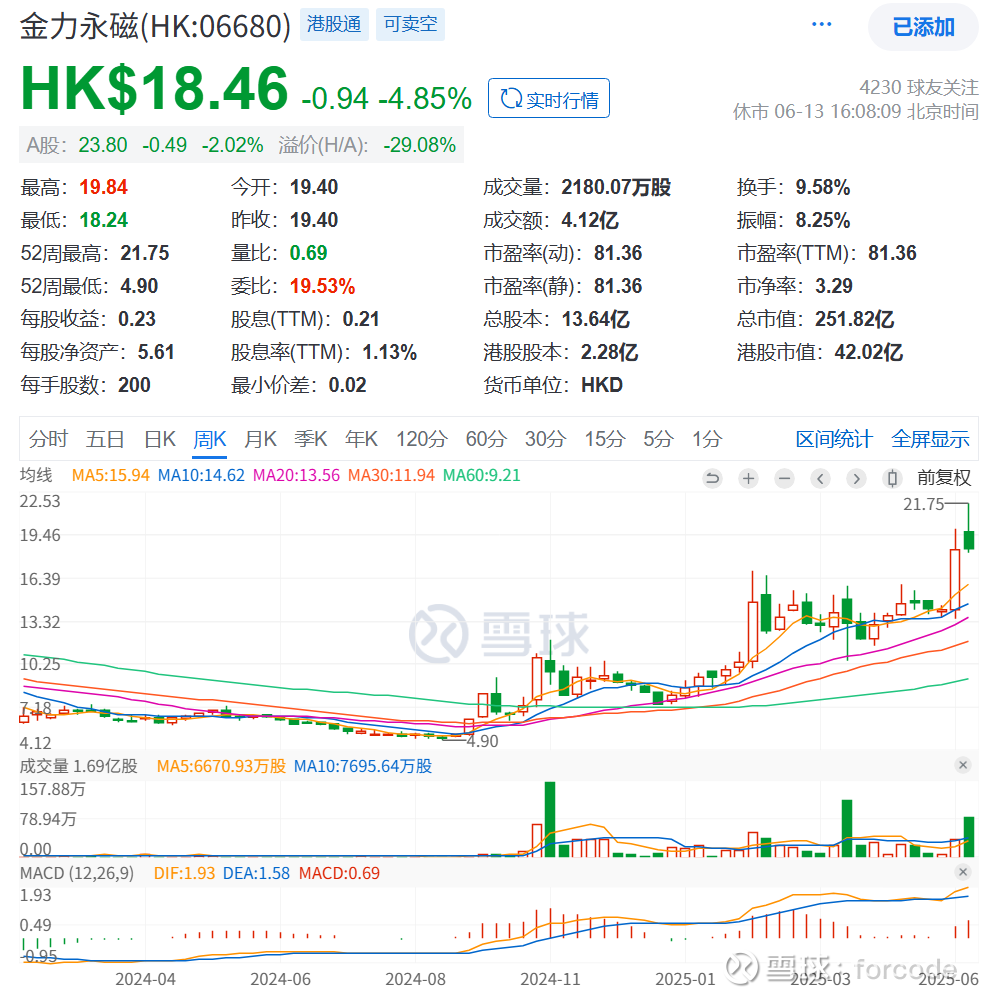
Task: Click the MA5:15.94 legend value
Action: pyautogui.click(x=110, y=475)
